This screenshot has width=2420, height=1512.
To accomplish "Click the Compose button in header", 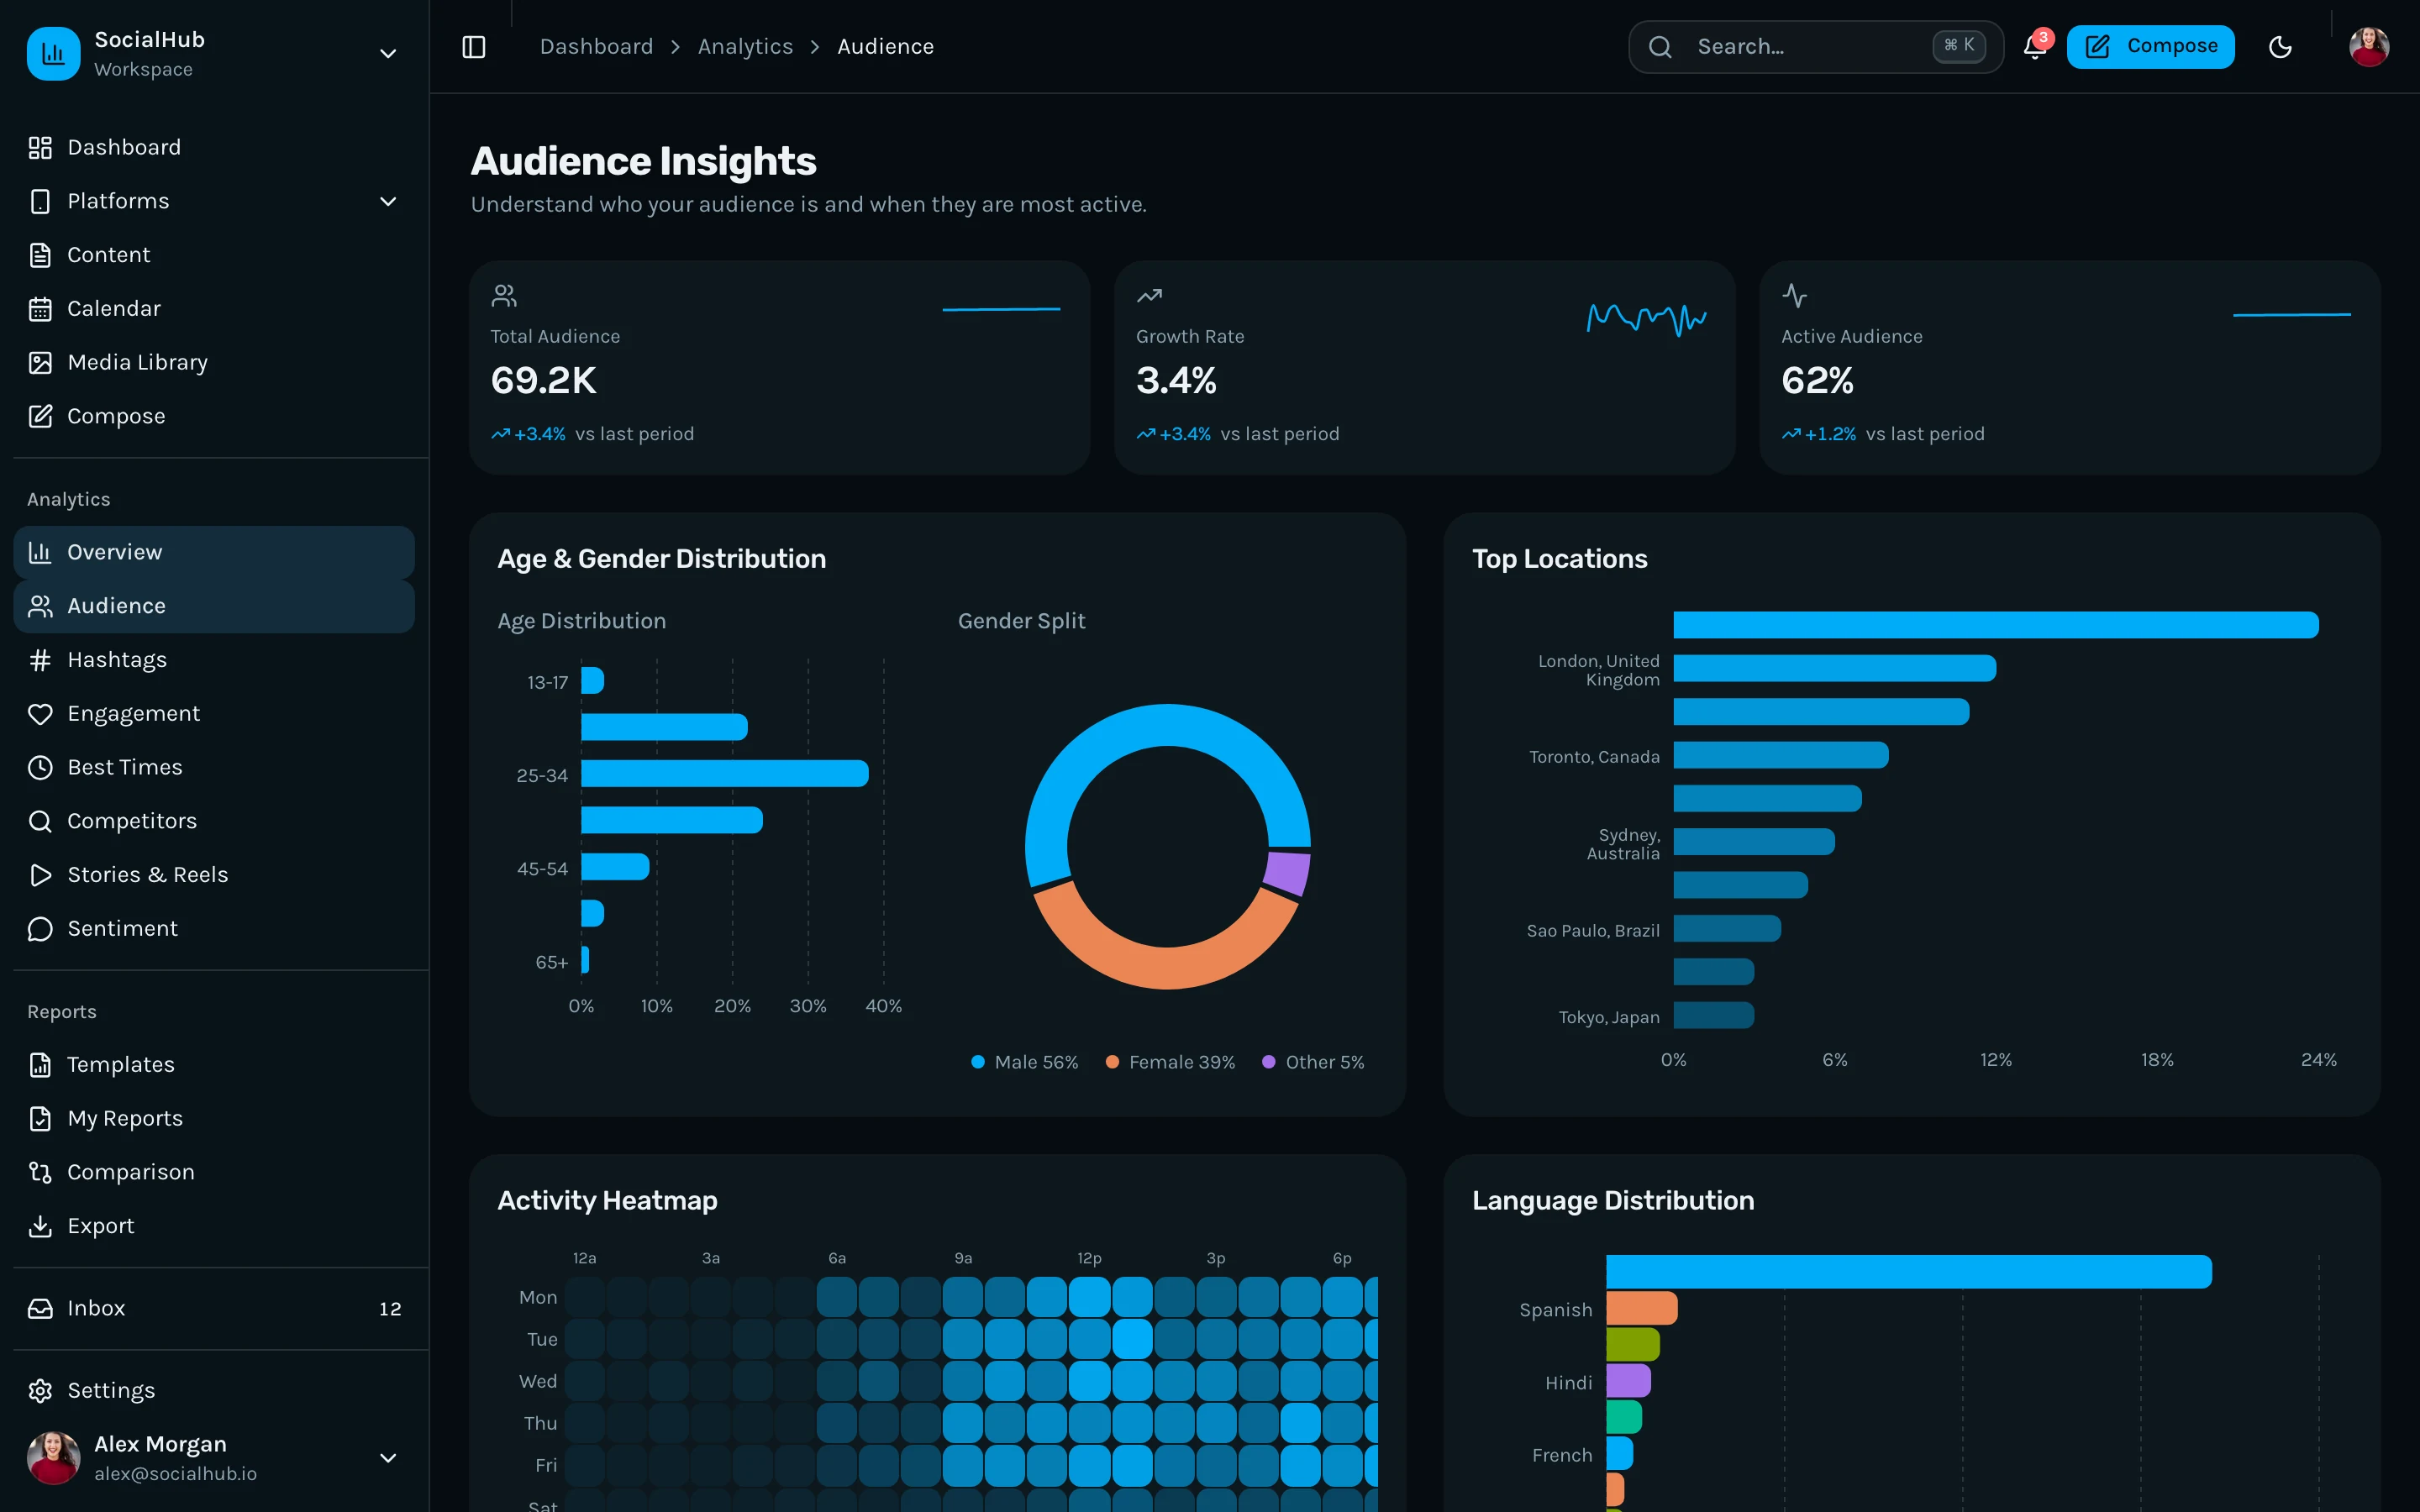I will click(x=2150, y=47).
